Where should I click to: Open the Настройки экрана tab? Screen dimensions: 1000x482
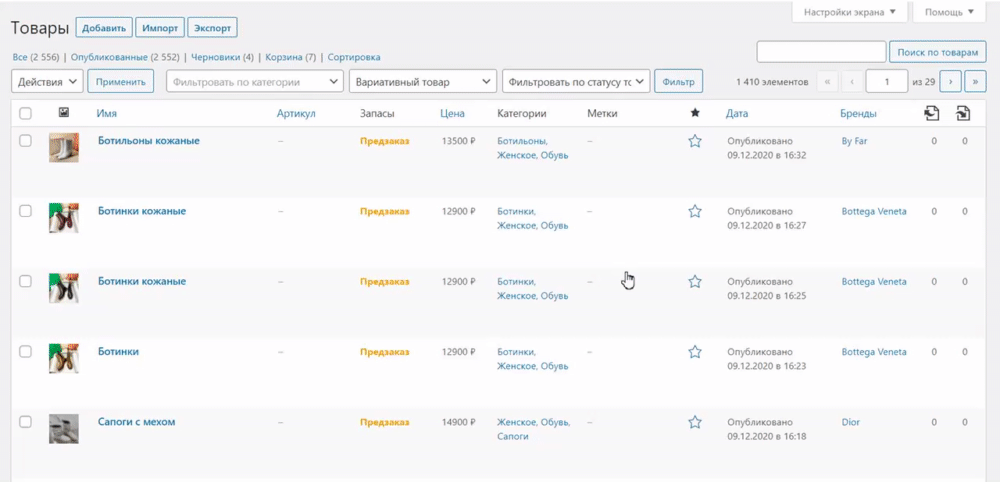click(849, 12)
